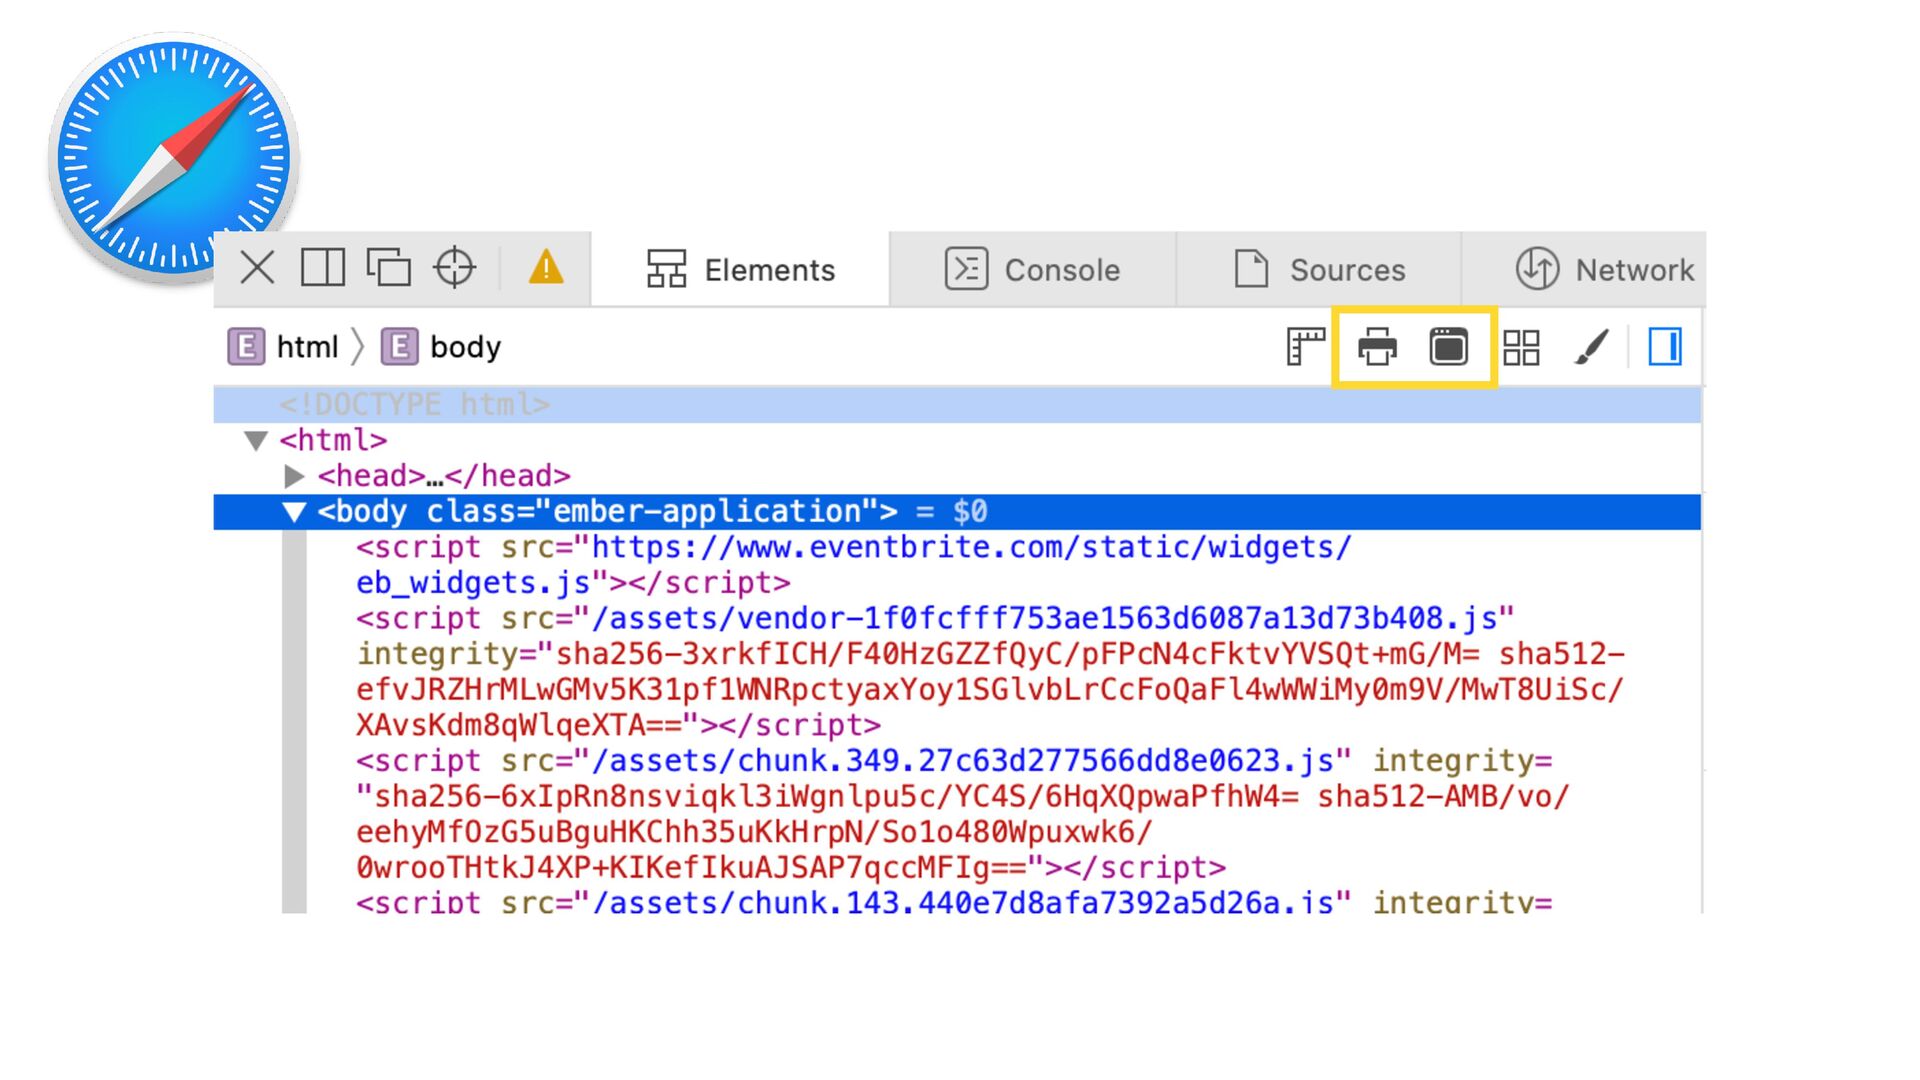Activate the element selection crosshair
Image resolution: width=1920 pixels, height=1080 pixels.
(455, 268)
